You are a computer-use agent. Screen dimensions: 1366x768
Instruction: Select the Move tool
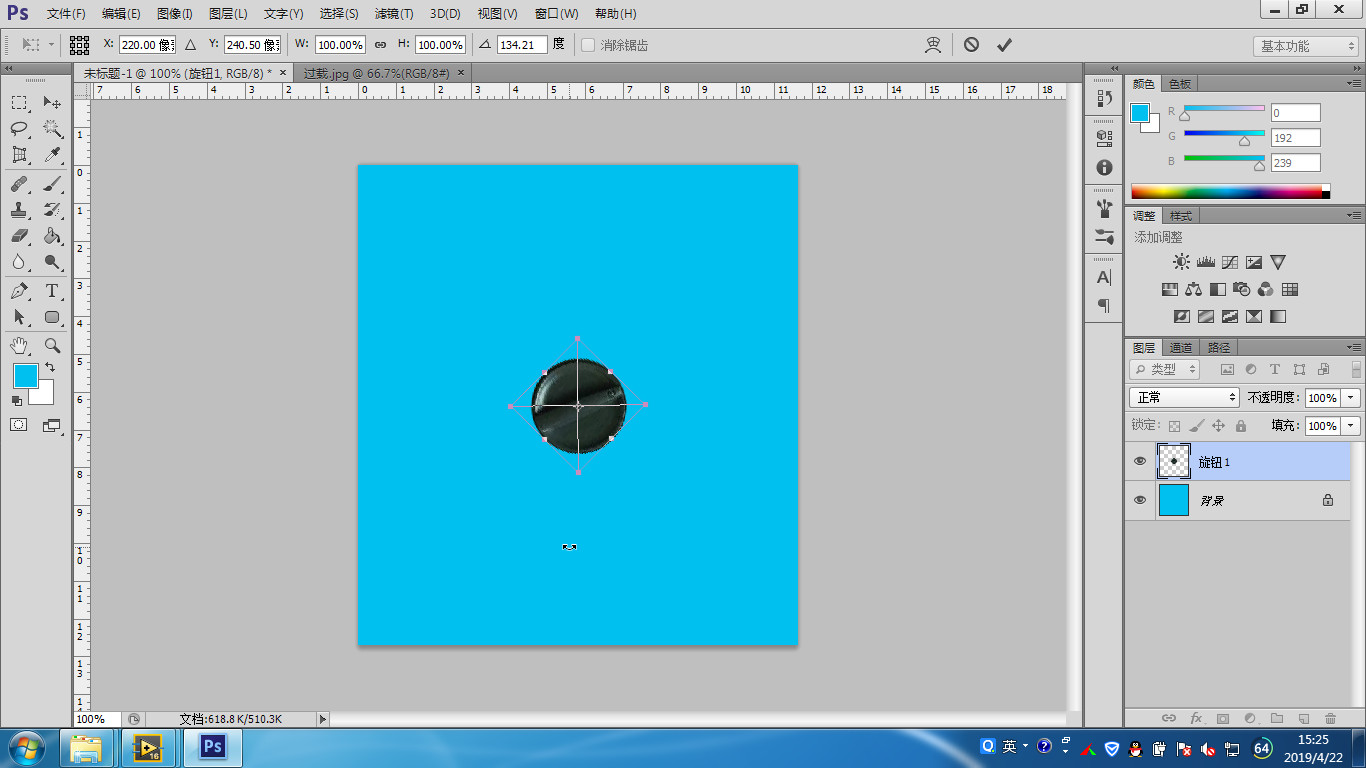(52, 102)
